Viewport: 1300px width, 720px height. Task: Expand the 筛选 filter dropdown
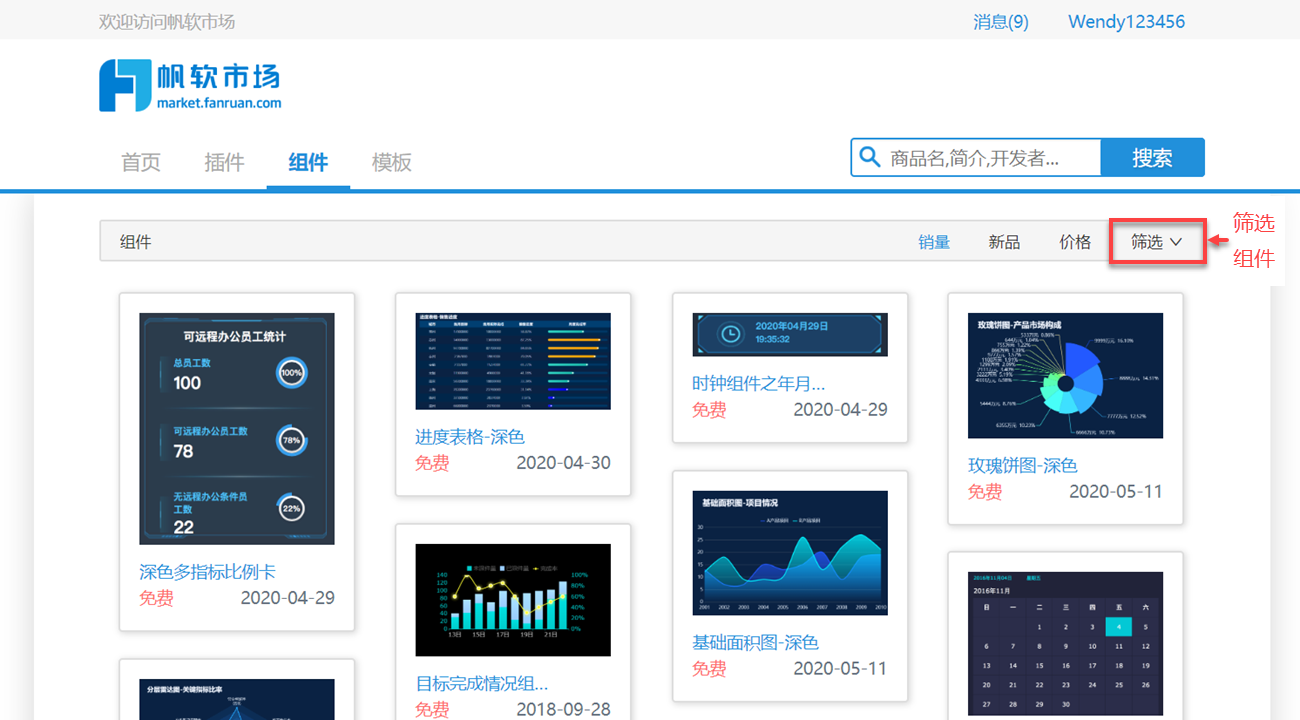[1157, 242]
